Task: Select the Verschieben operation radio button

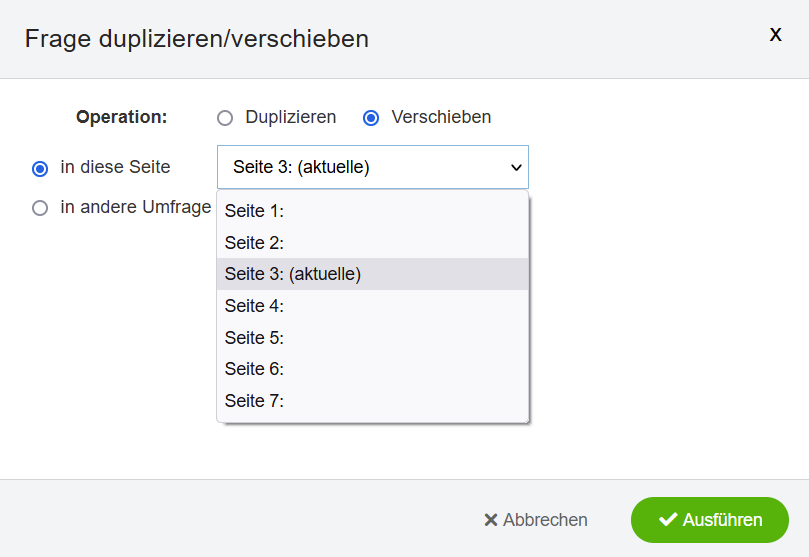Action: pos(371,118)
